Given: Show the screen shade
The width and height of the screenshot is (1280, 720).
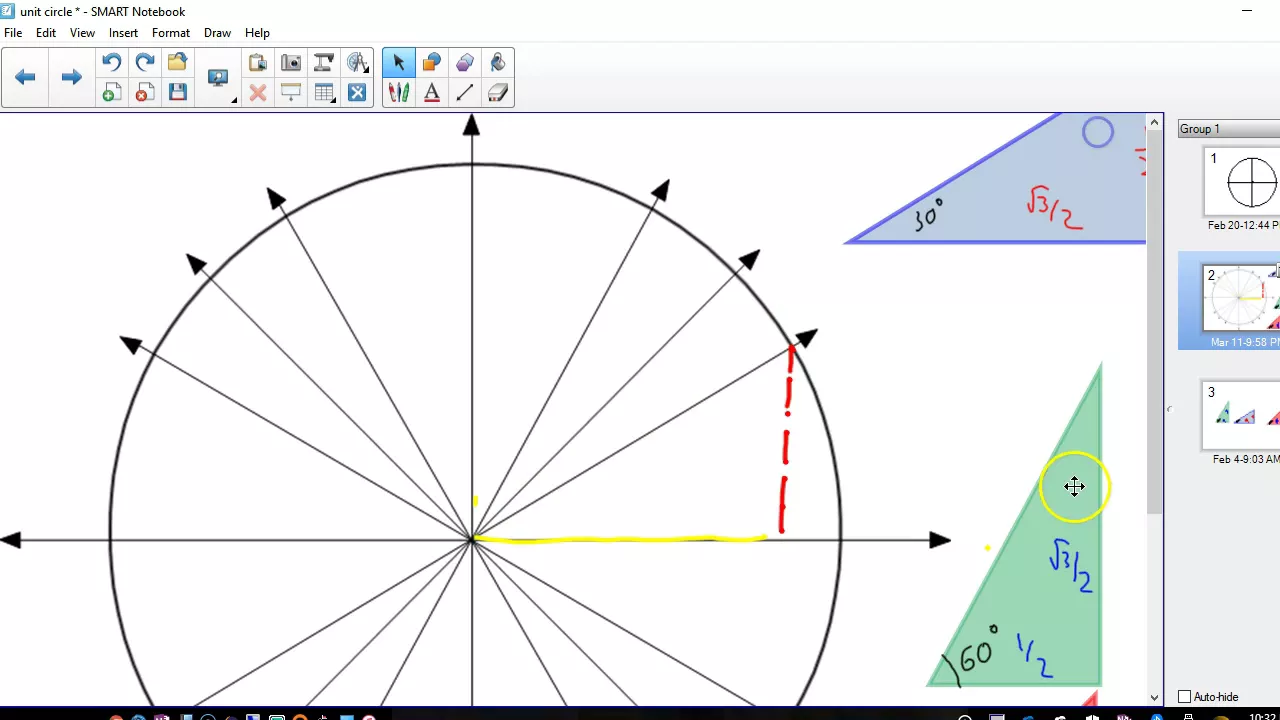Looking at the screenshot, I should tap(290, 93).
